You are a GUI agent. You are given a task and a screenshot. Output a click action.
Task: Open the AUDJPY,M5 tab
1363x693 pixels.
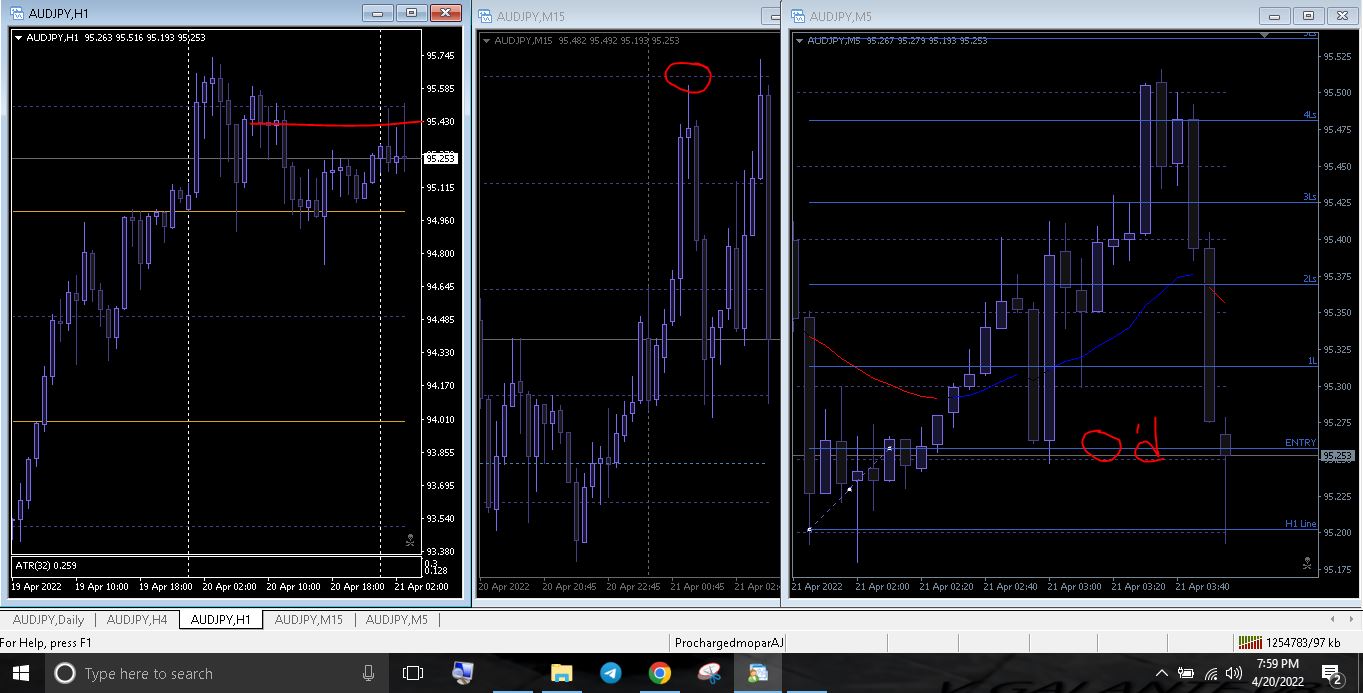(x=396, y=620)
